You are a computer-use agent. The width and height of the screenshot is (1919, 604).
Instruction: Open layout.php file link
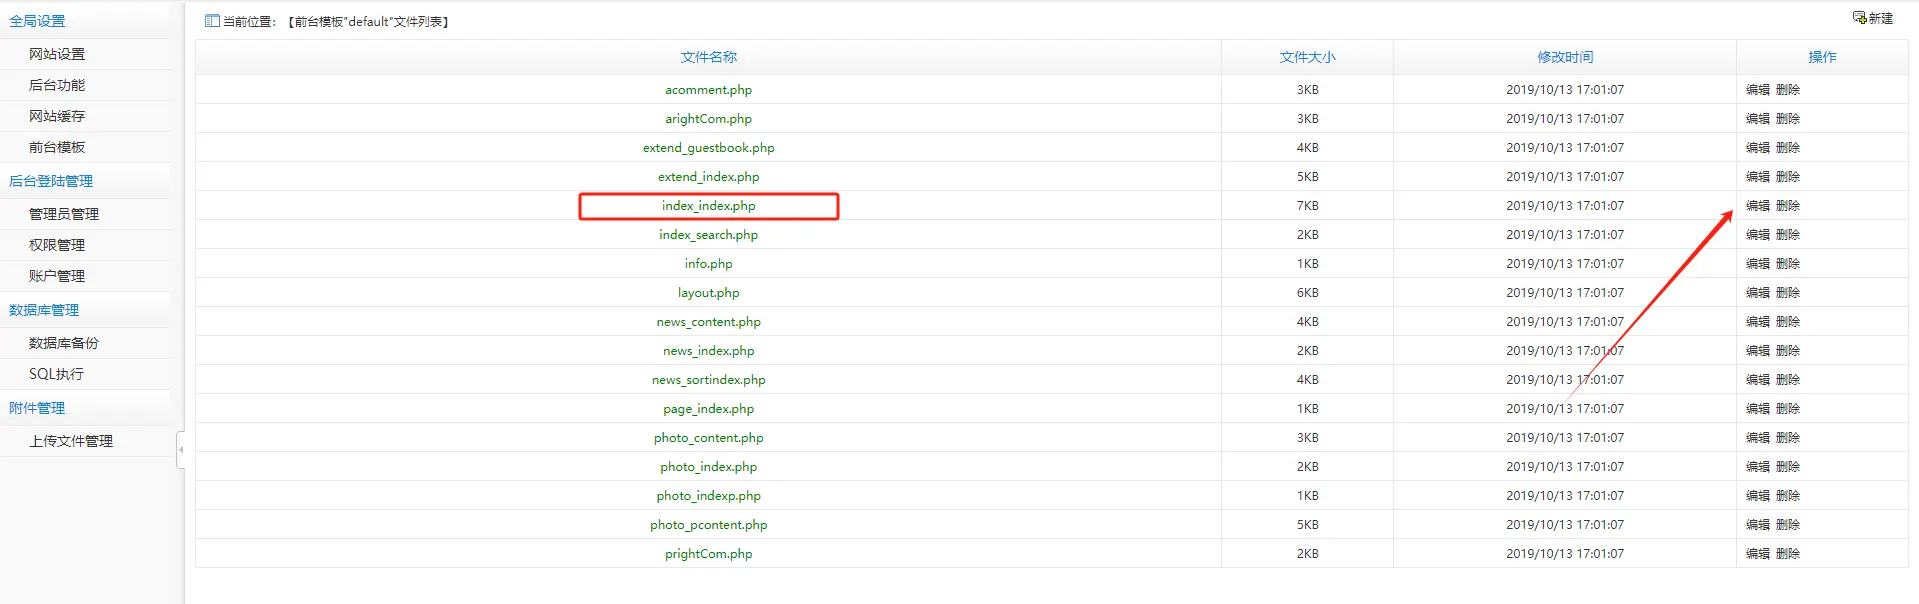[x=708, y=293]
